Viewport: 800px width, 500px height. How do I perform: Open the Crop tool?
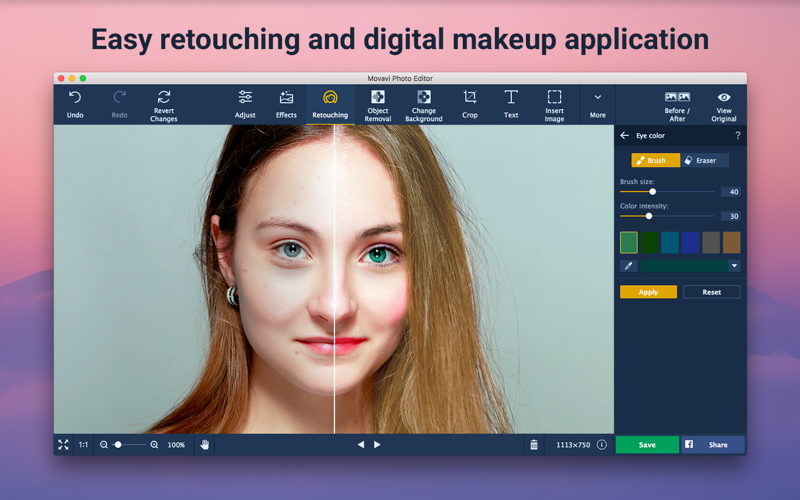point(470,98)
